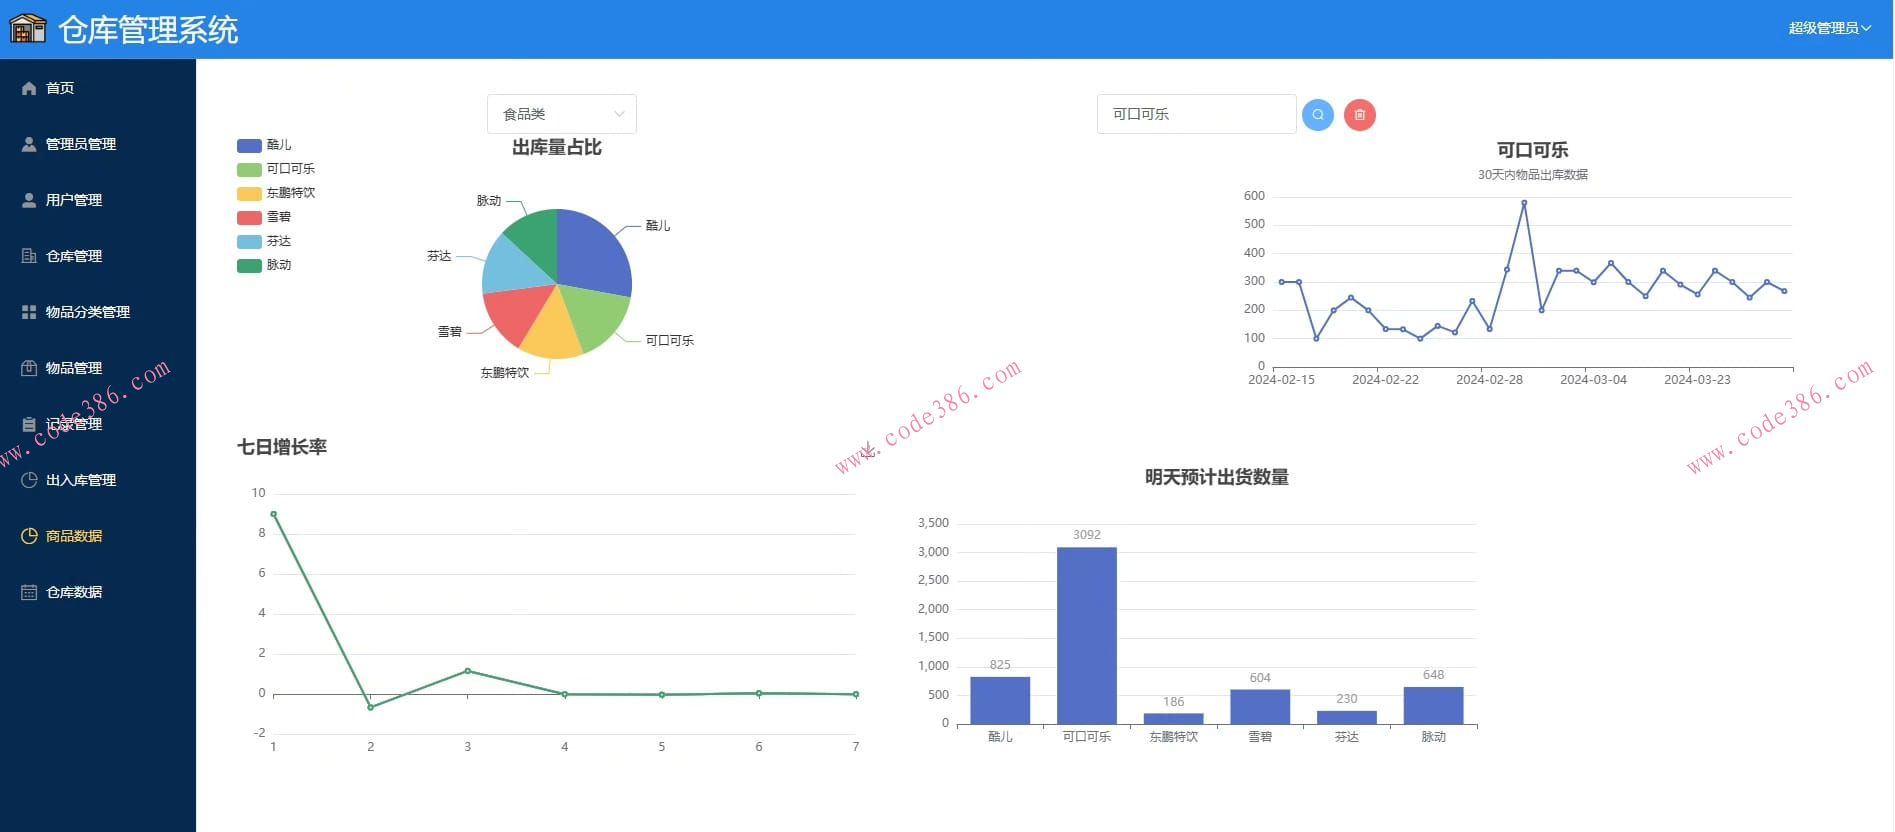1895x832 pixels.
Task: Click the 管理员管理 person icon
Action: click(29, 144)
